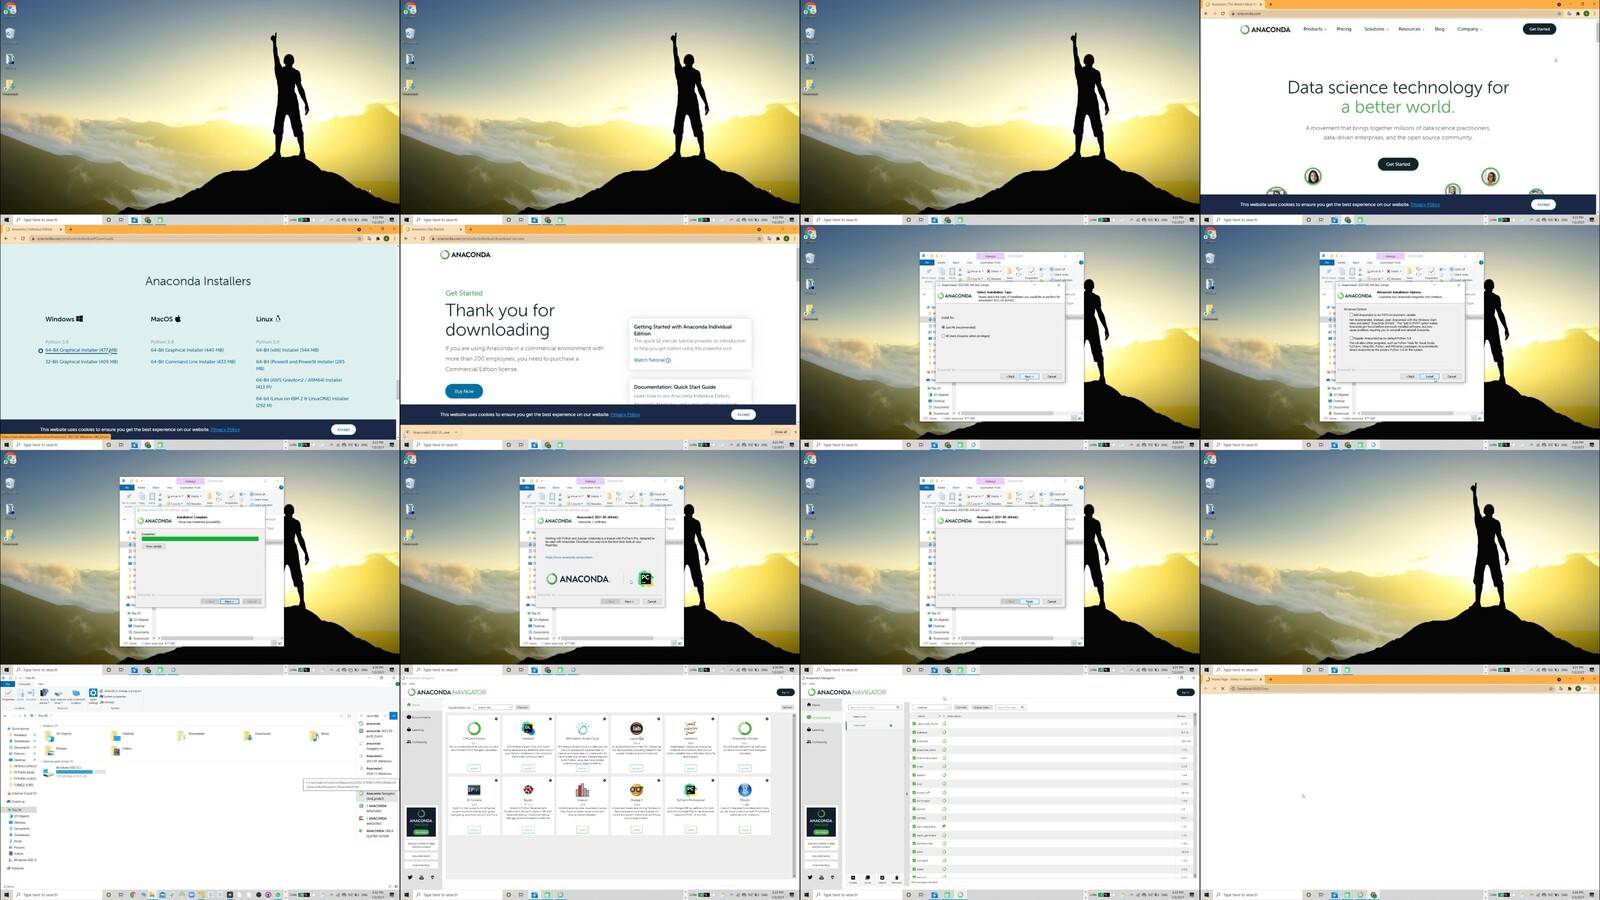Click PyCharm icon in the Anaconda setup dialog

click(x=645, y=578)
